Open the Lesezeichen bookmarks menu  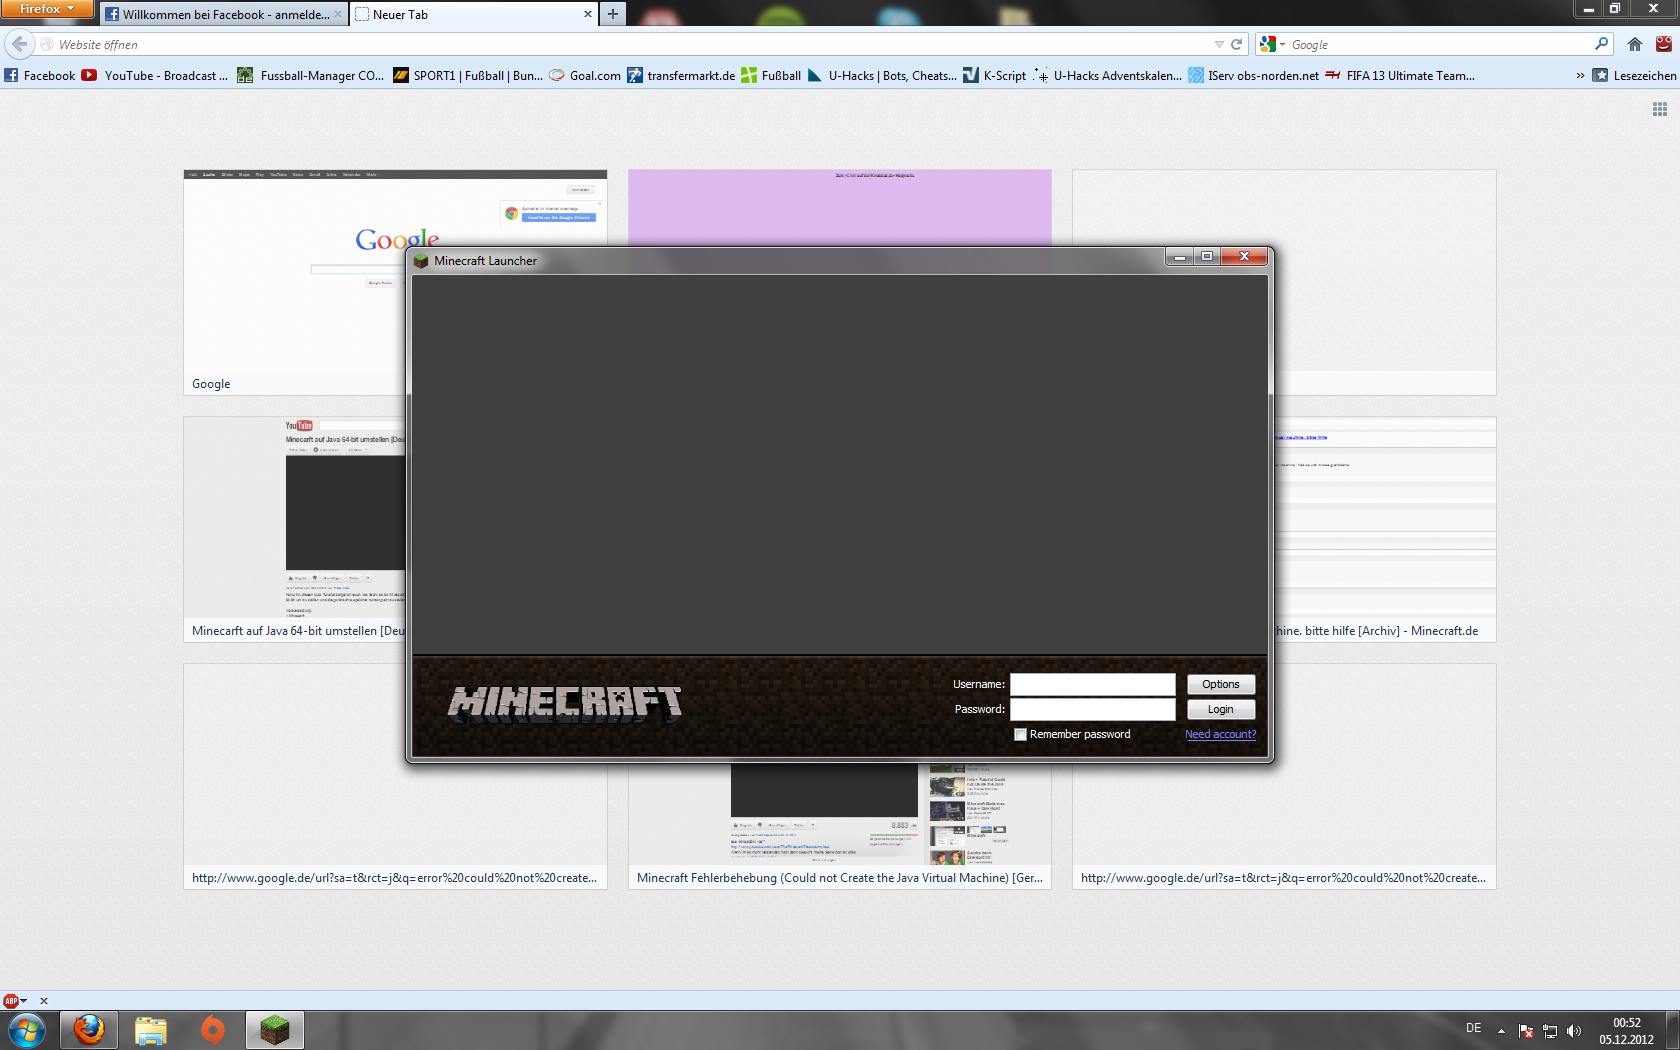pos(1634,75)
